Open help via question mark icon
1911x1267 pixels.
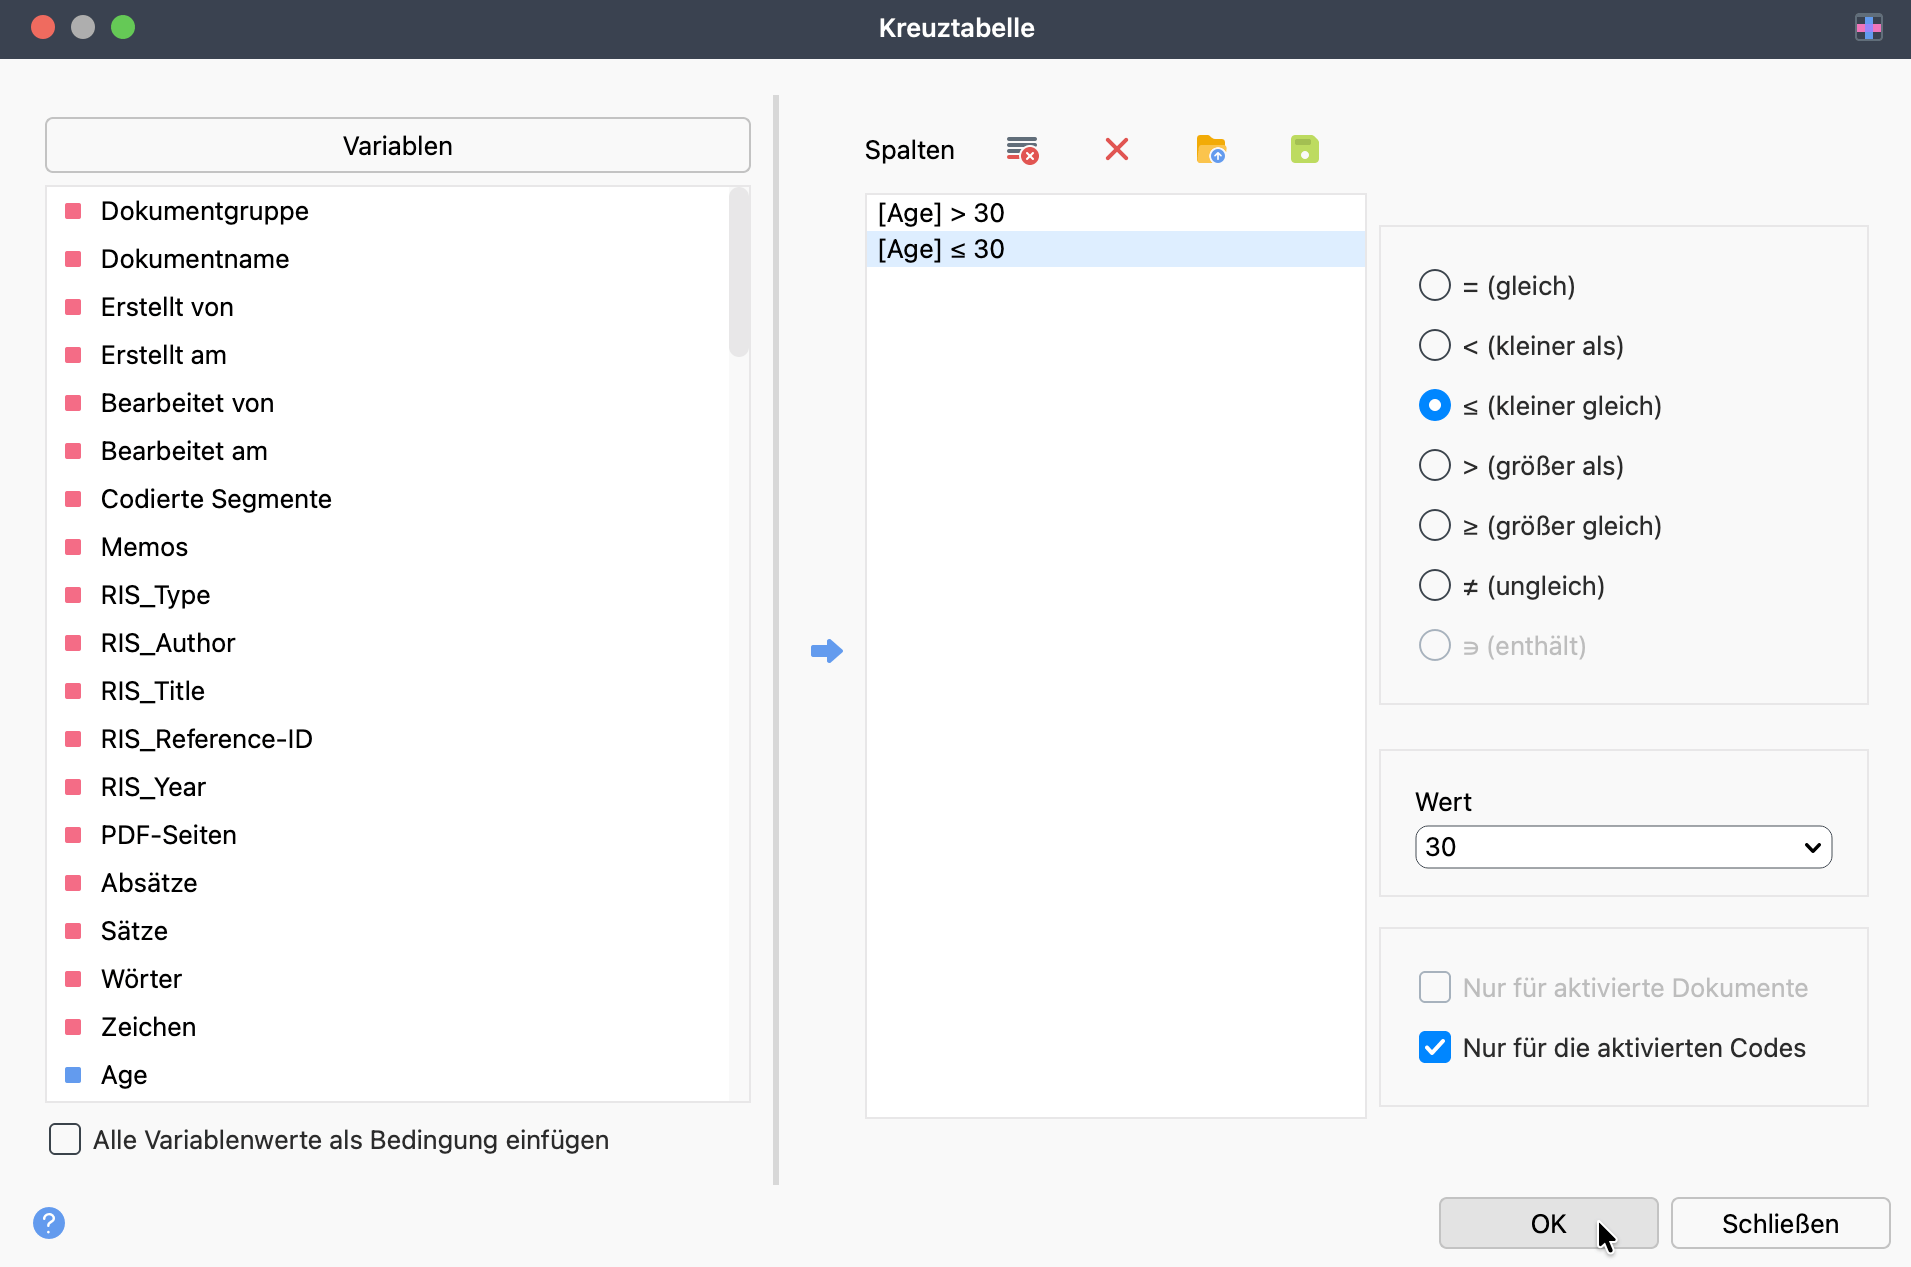point(49,1222)
